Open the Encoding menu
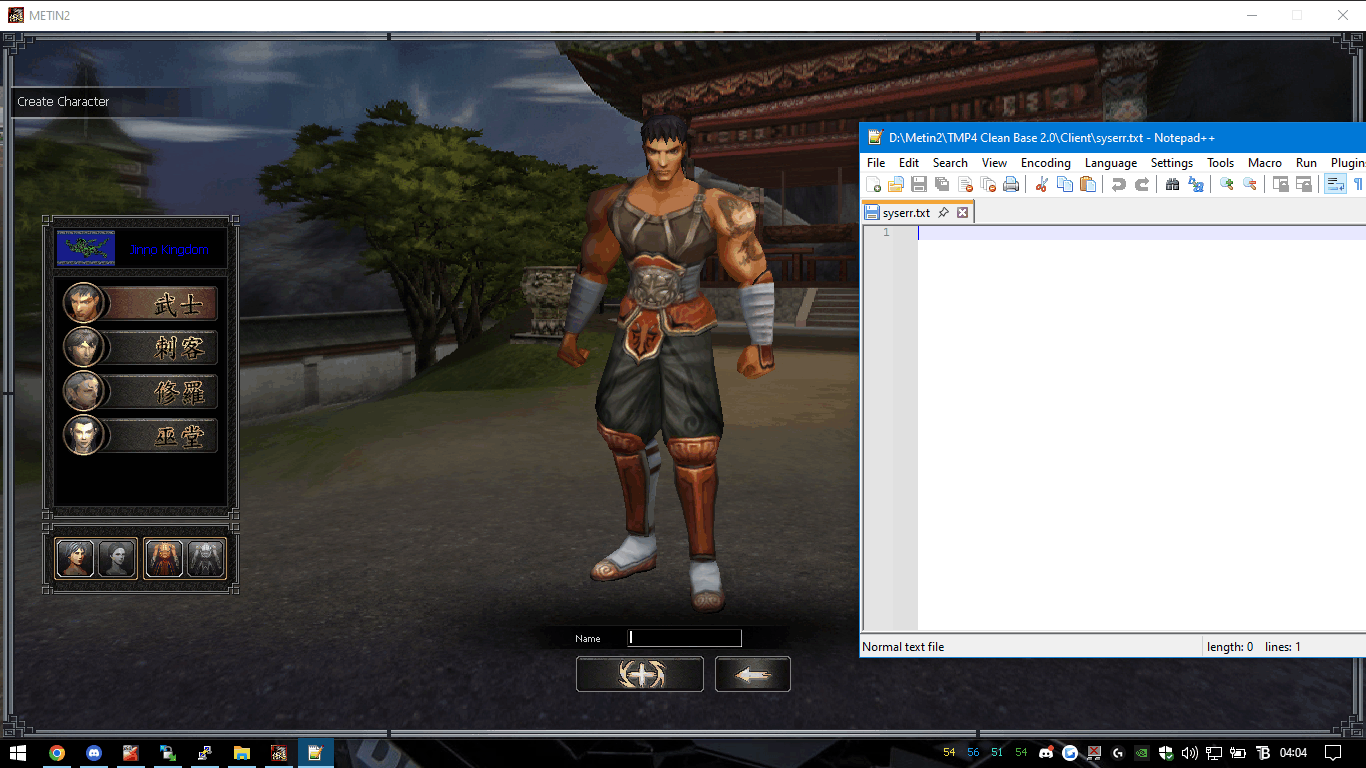 (x=1045, y=163)
